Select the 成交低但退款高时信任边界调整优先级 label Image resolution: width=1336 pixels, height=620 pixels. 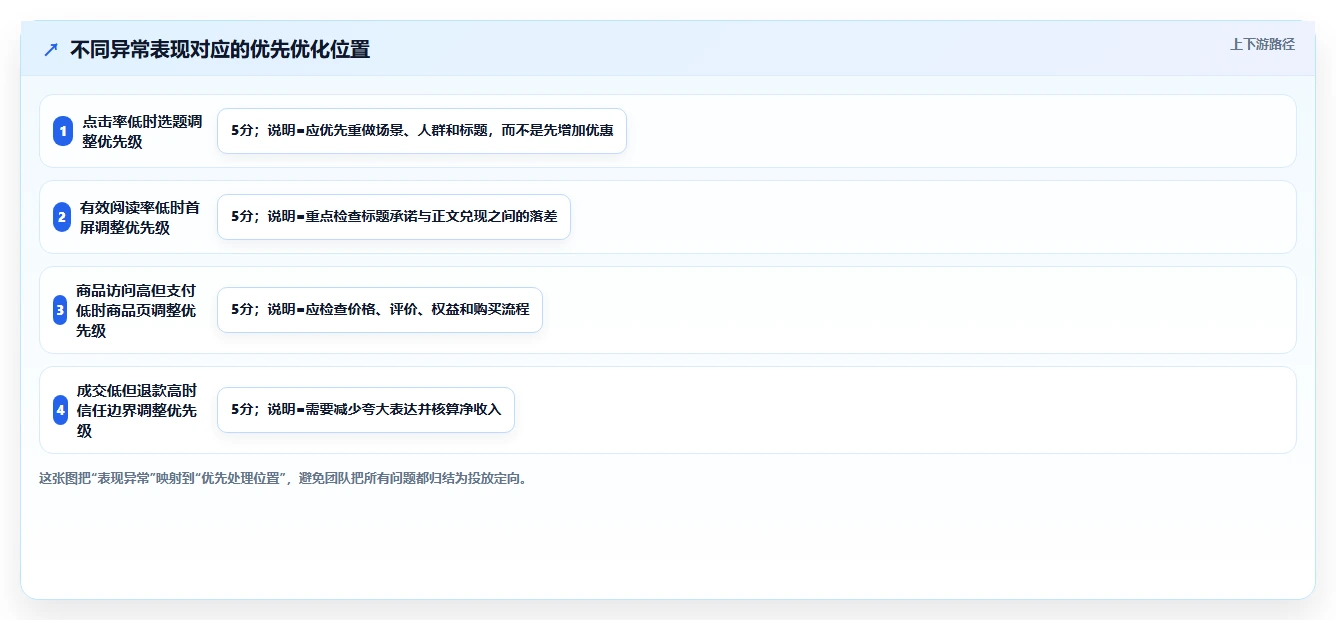(x=137, y=410)
